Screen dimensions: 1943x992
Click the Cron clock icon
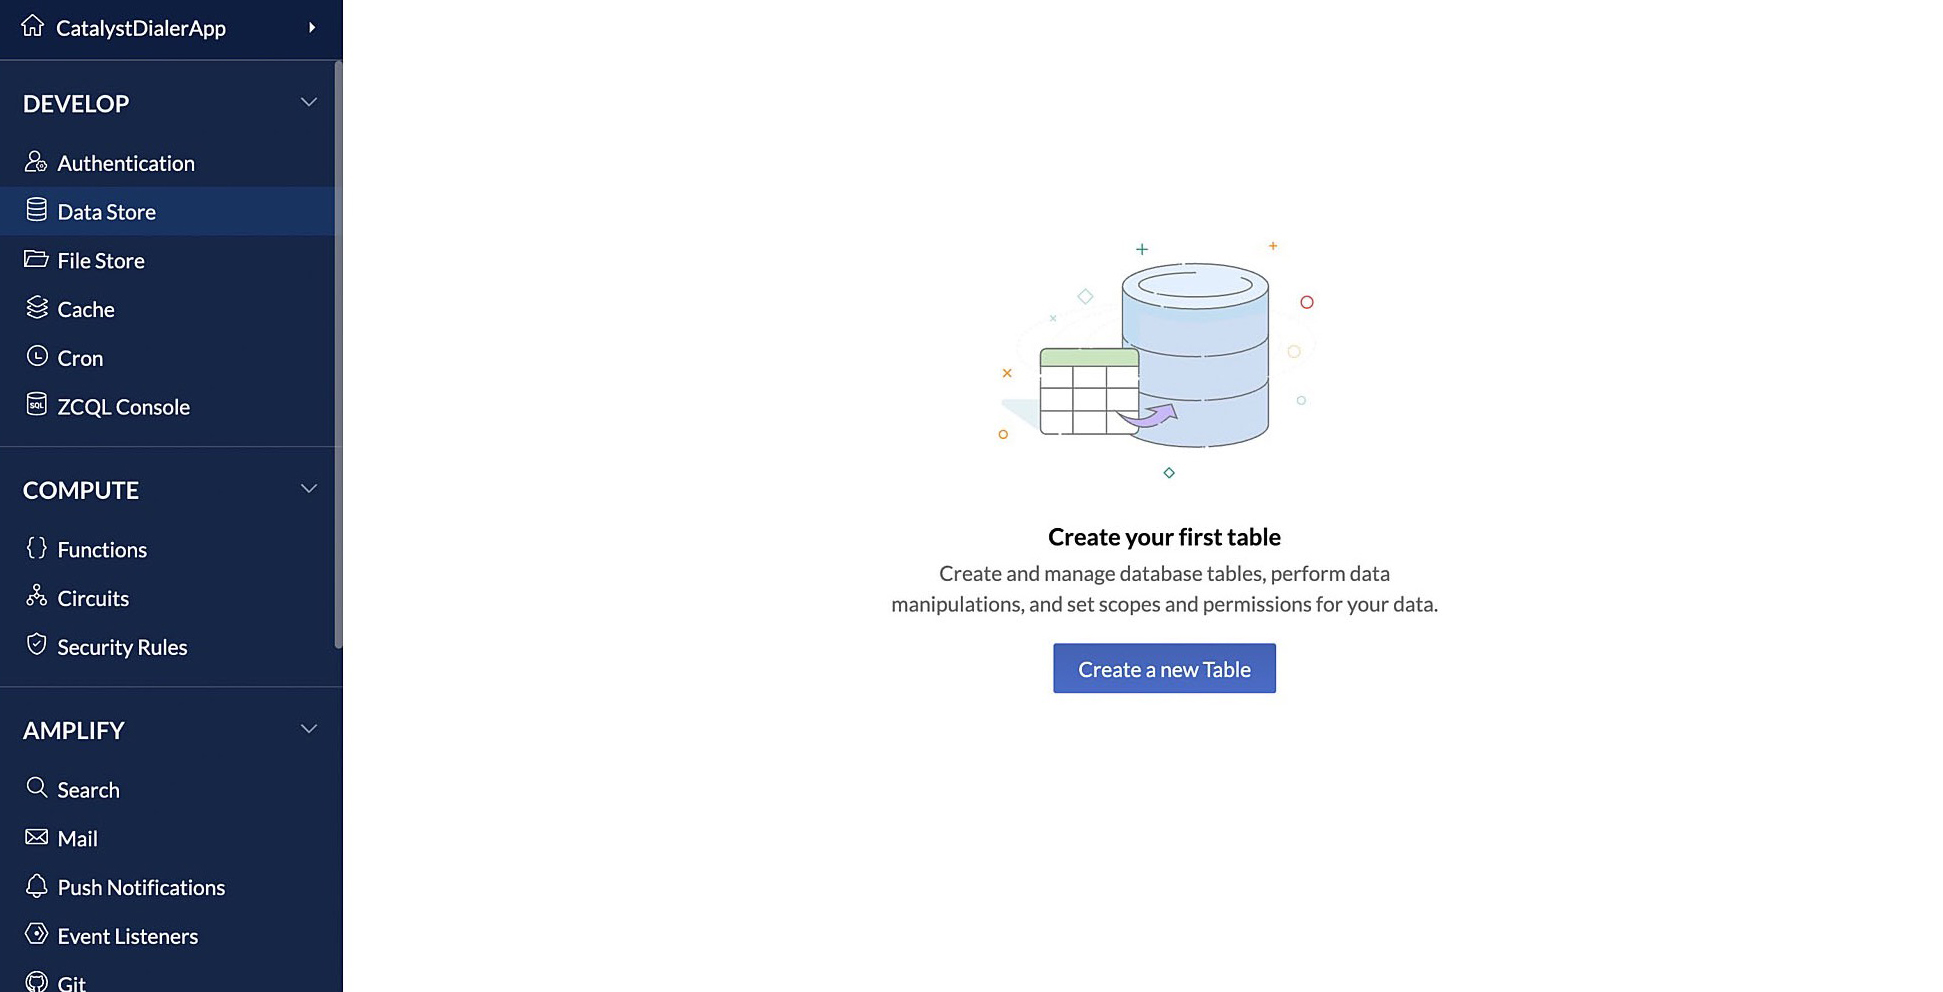36,357
